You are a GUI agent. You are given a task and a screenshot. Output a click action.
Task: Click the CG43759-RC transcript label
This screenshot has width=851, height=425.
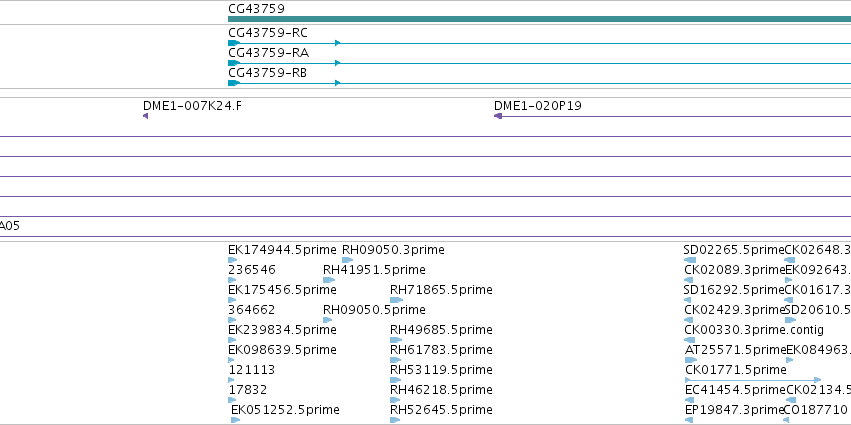point(268,33)
